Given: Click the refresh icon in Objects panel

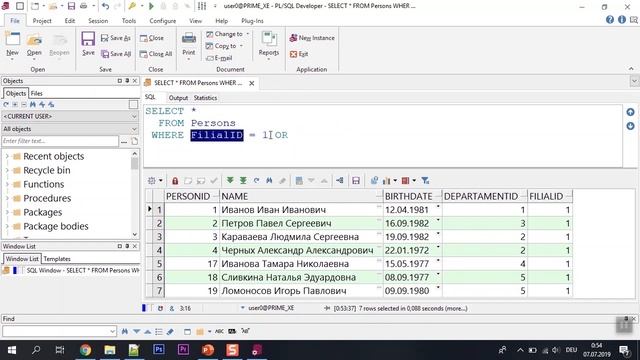Looking at the screenshot, I should 6,104.
